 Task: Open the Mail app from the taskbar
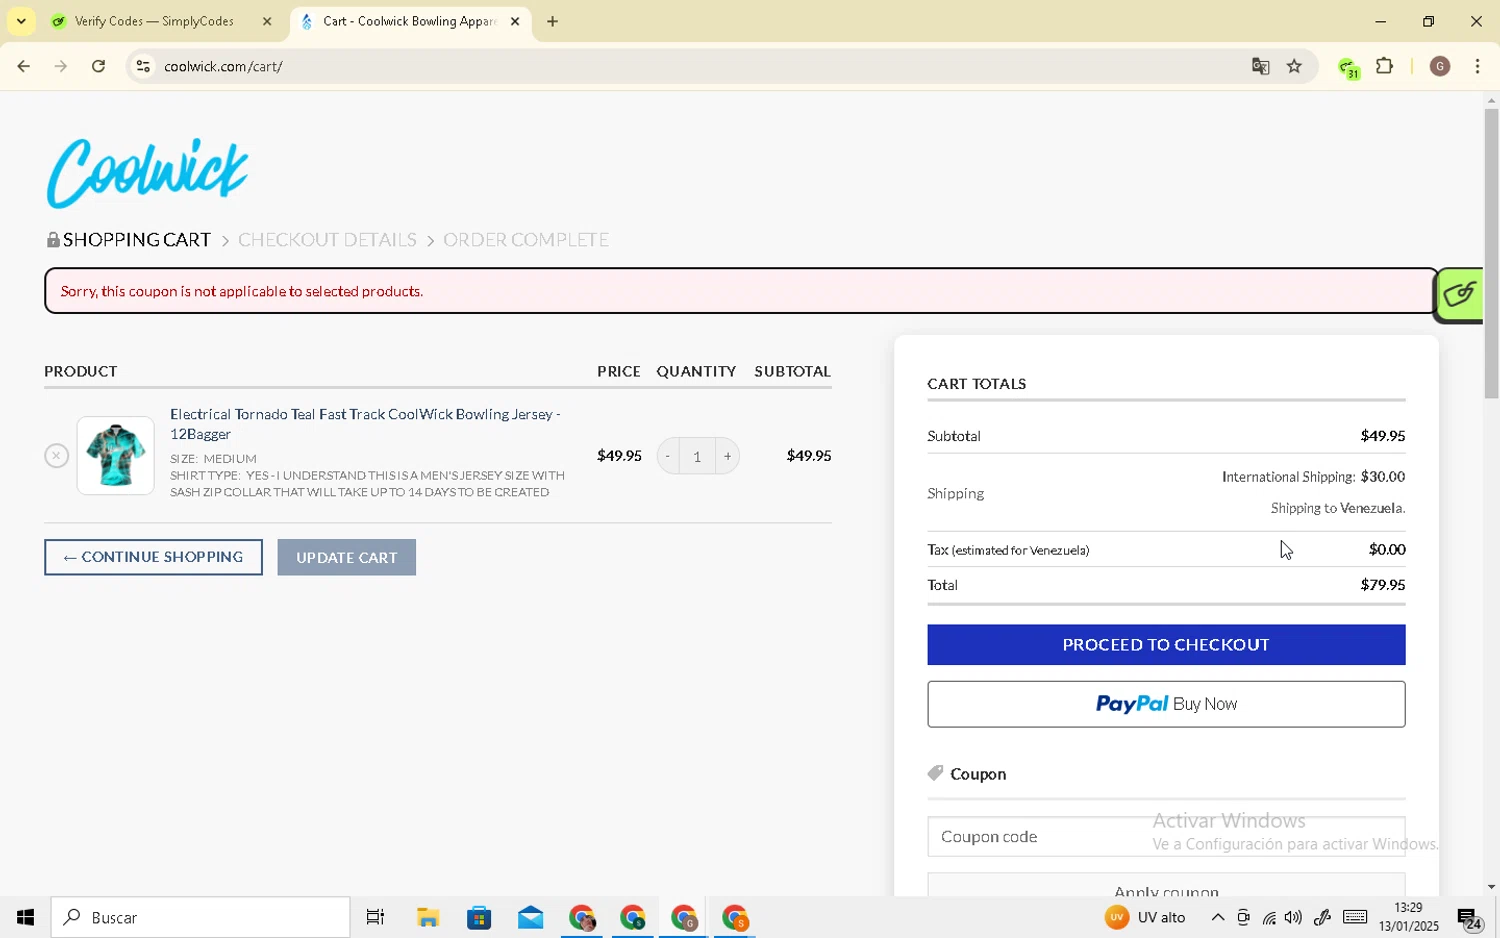point(530,917)
